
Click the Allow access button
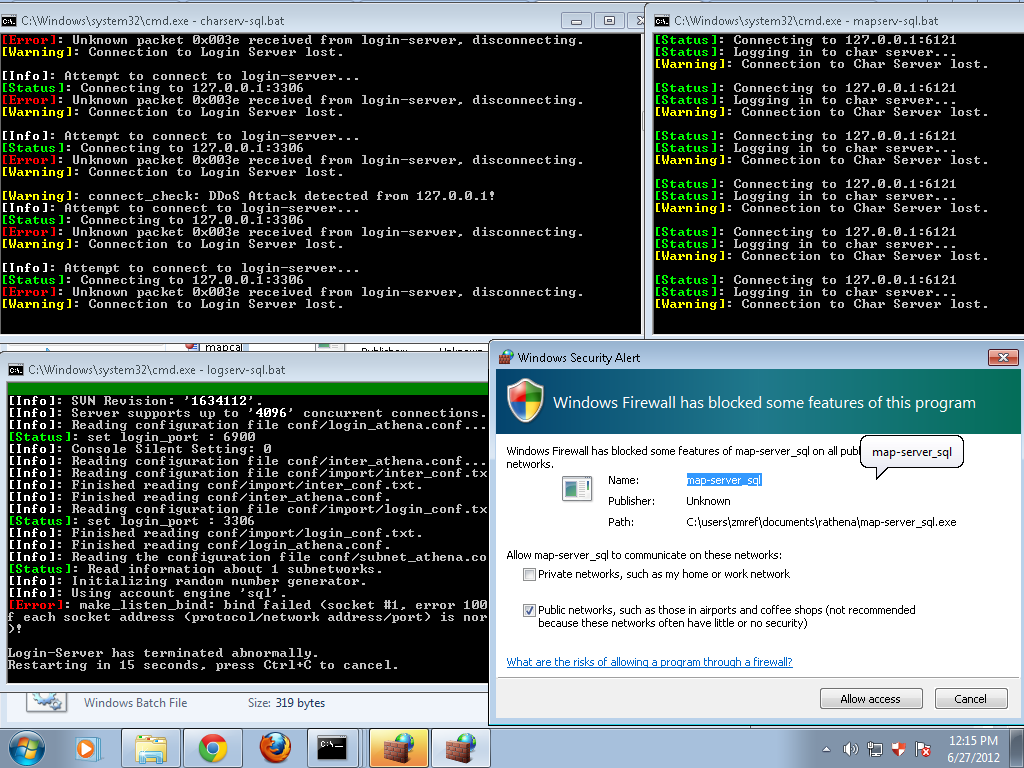(x=871, y=699)
